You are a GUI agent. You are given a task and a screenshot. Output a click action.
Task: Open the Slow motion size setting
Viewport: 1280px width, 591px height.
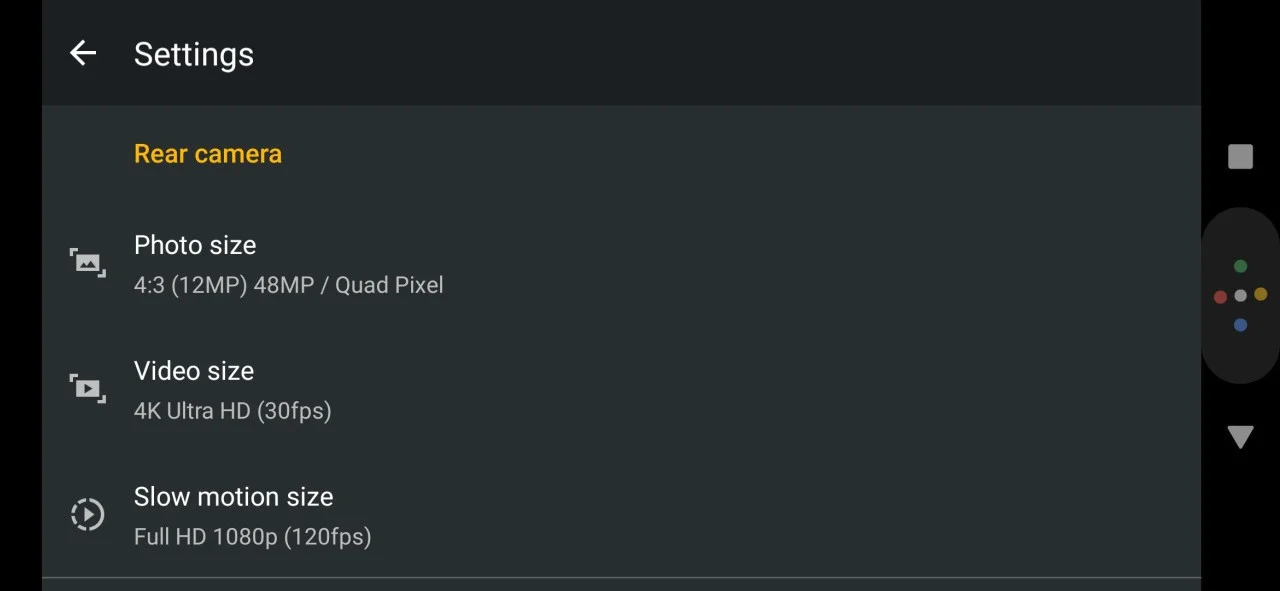tap(621, 516)
